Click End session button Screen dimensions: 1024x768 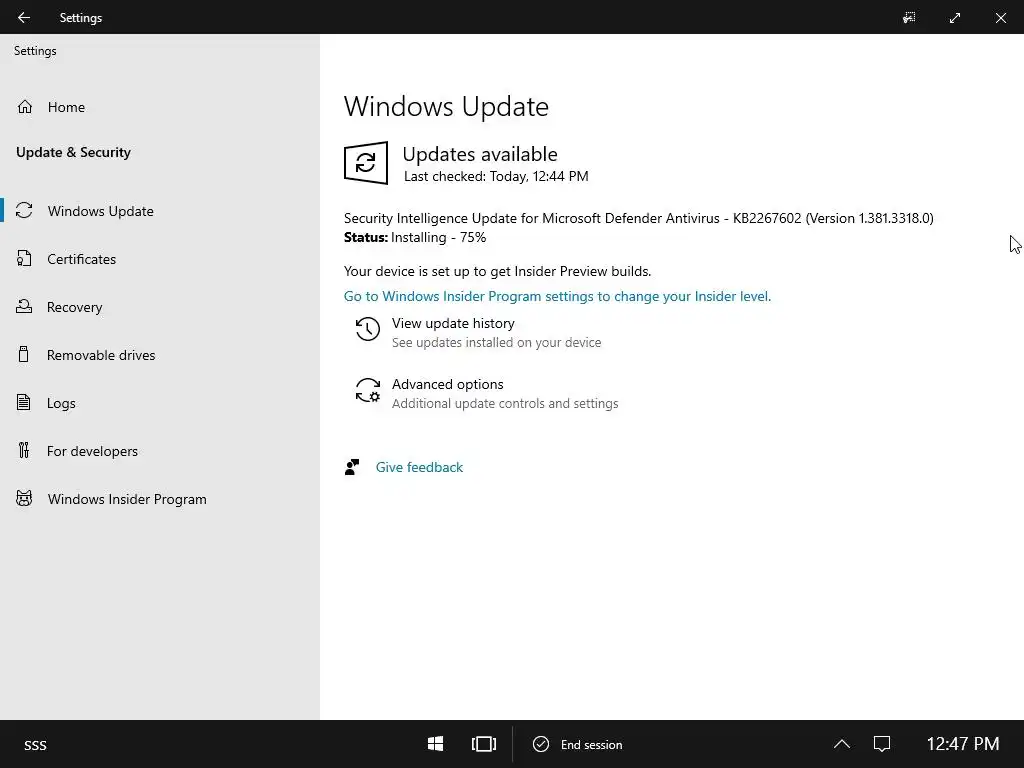[x=577, y=744]
